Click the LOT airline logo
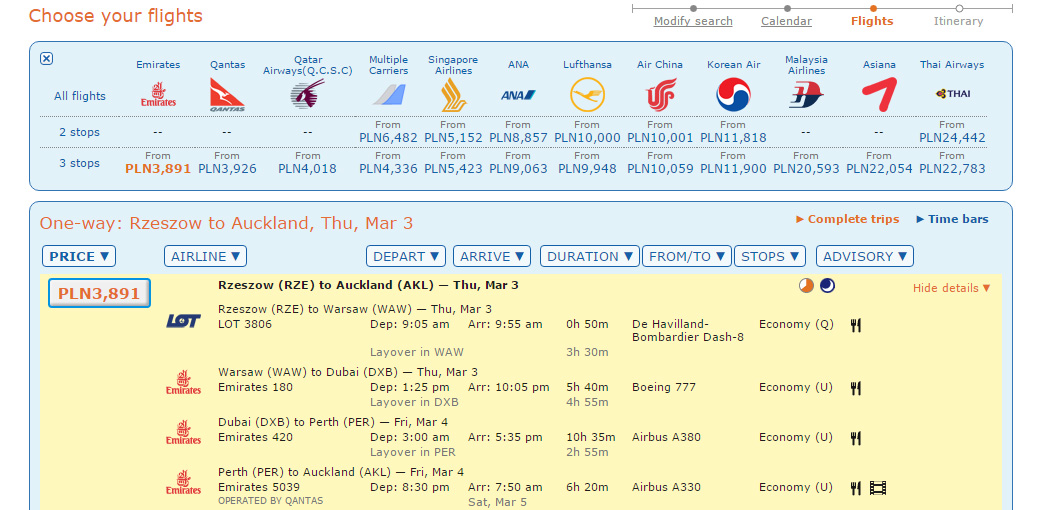This screenshot has width=1050, height=510. (x=183, y=321)
